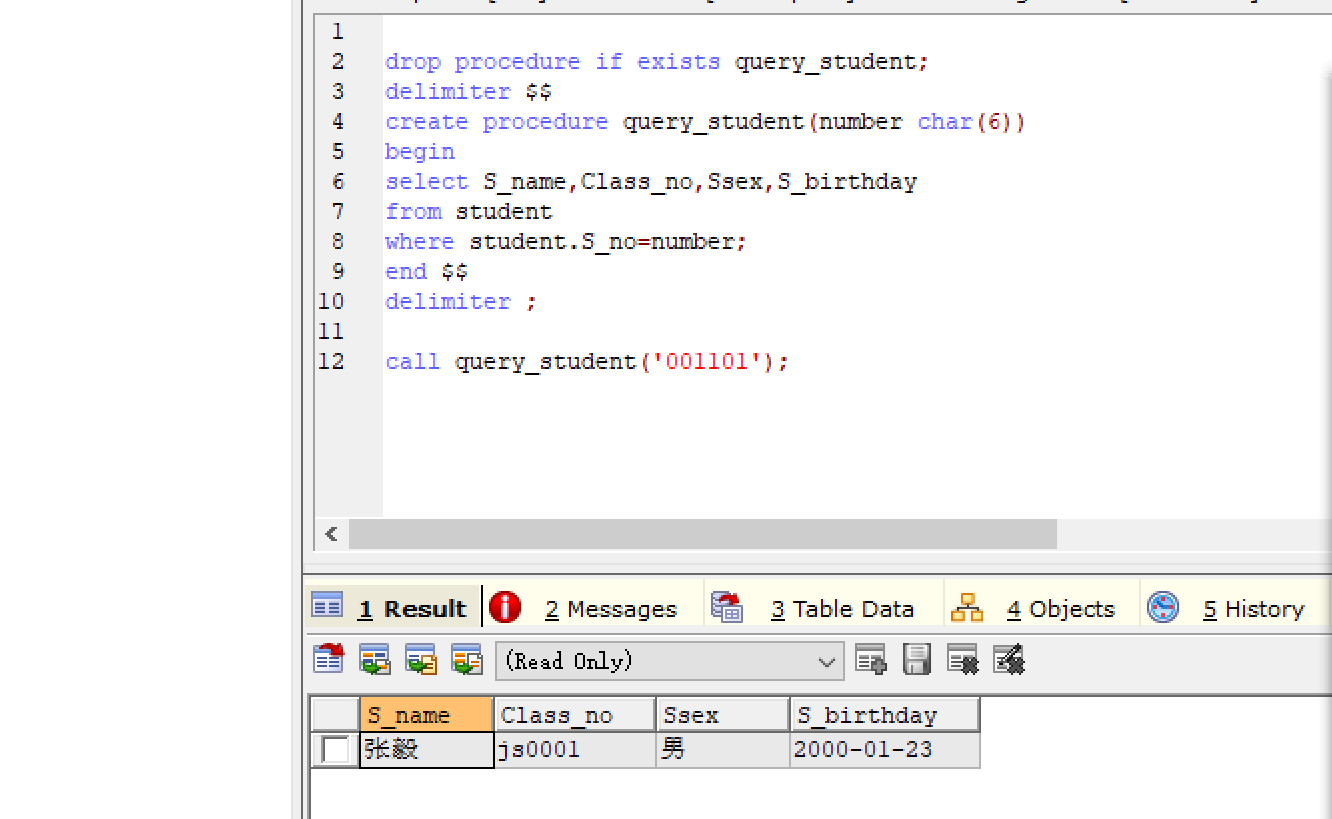Select the js0001 cell
Screen dimensions: 1332x819
[575, 749]
